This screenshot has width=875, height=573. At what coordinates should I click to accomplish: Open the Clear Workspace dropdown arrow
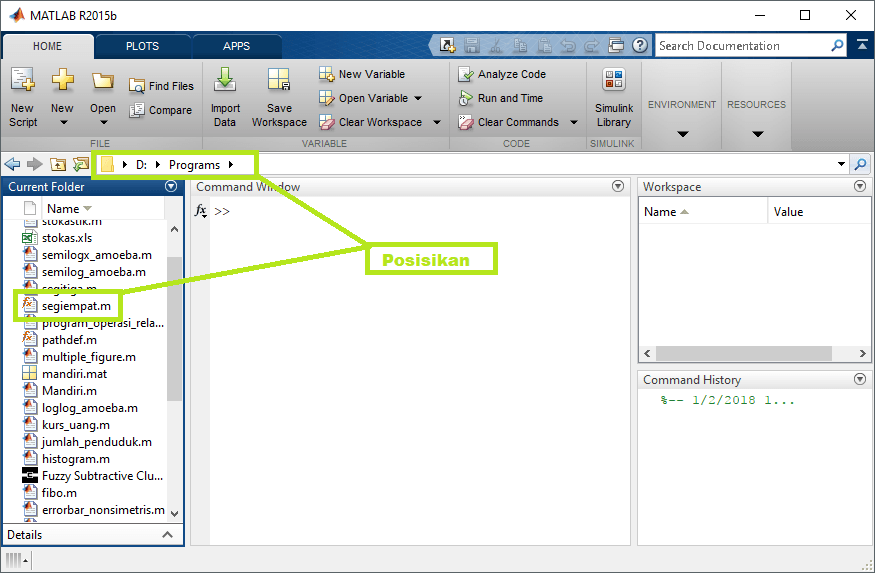(437, 122)
